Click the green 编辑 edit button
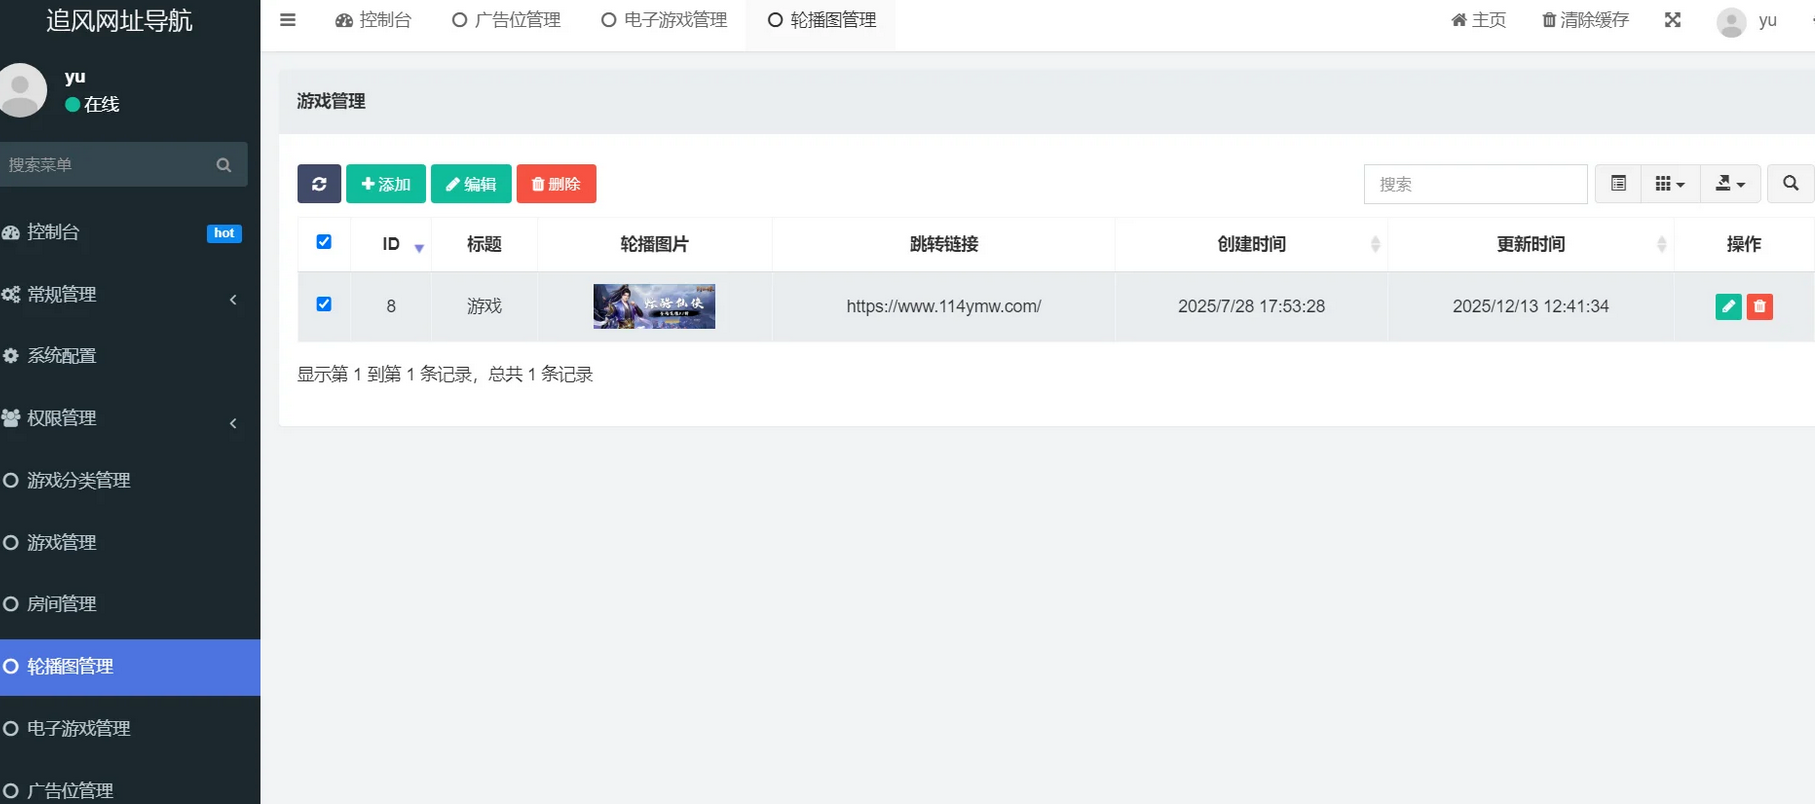Screen dimensions: 1815x804 tap(471, 184)
